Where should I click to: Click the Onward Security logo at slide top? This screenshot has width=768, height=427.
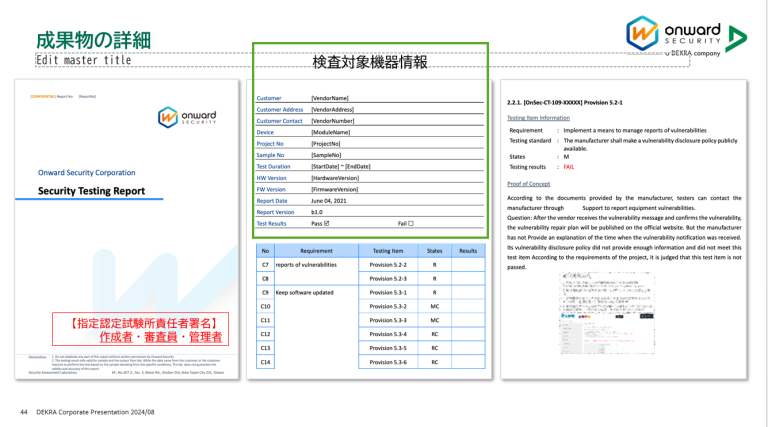click(x=673, y=34)
